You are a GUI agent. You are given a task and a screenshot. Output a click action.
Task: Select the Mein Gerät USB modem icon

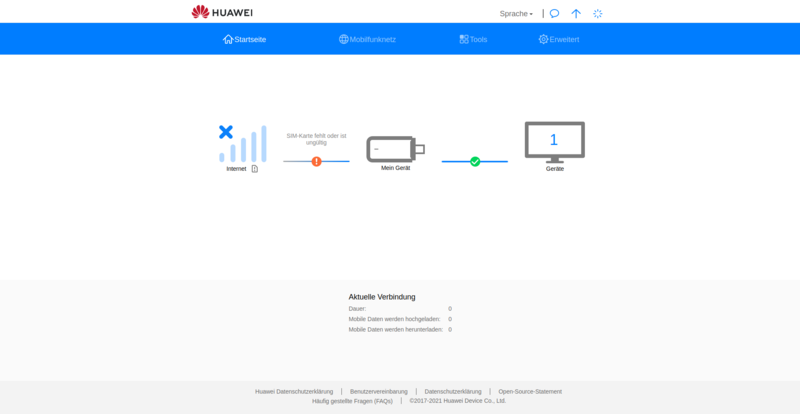[x=395, y=149]
